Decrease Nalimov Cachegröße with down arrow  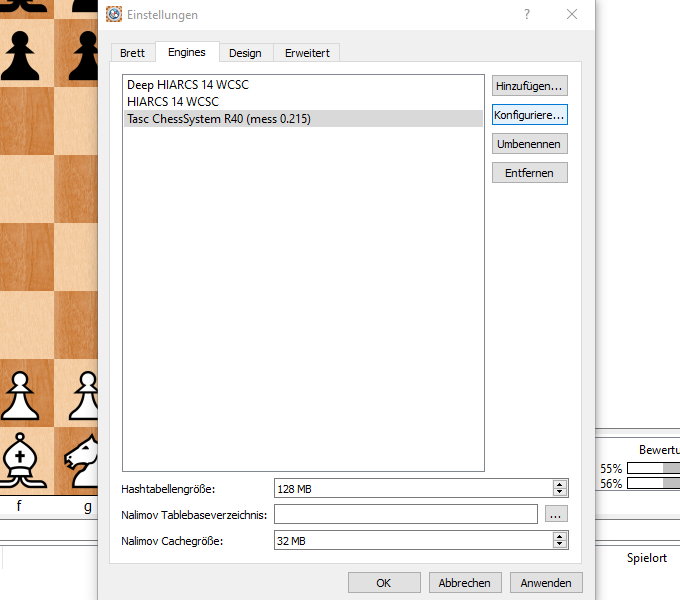[x=560, y=544]
